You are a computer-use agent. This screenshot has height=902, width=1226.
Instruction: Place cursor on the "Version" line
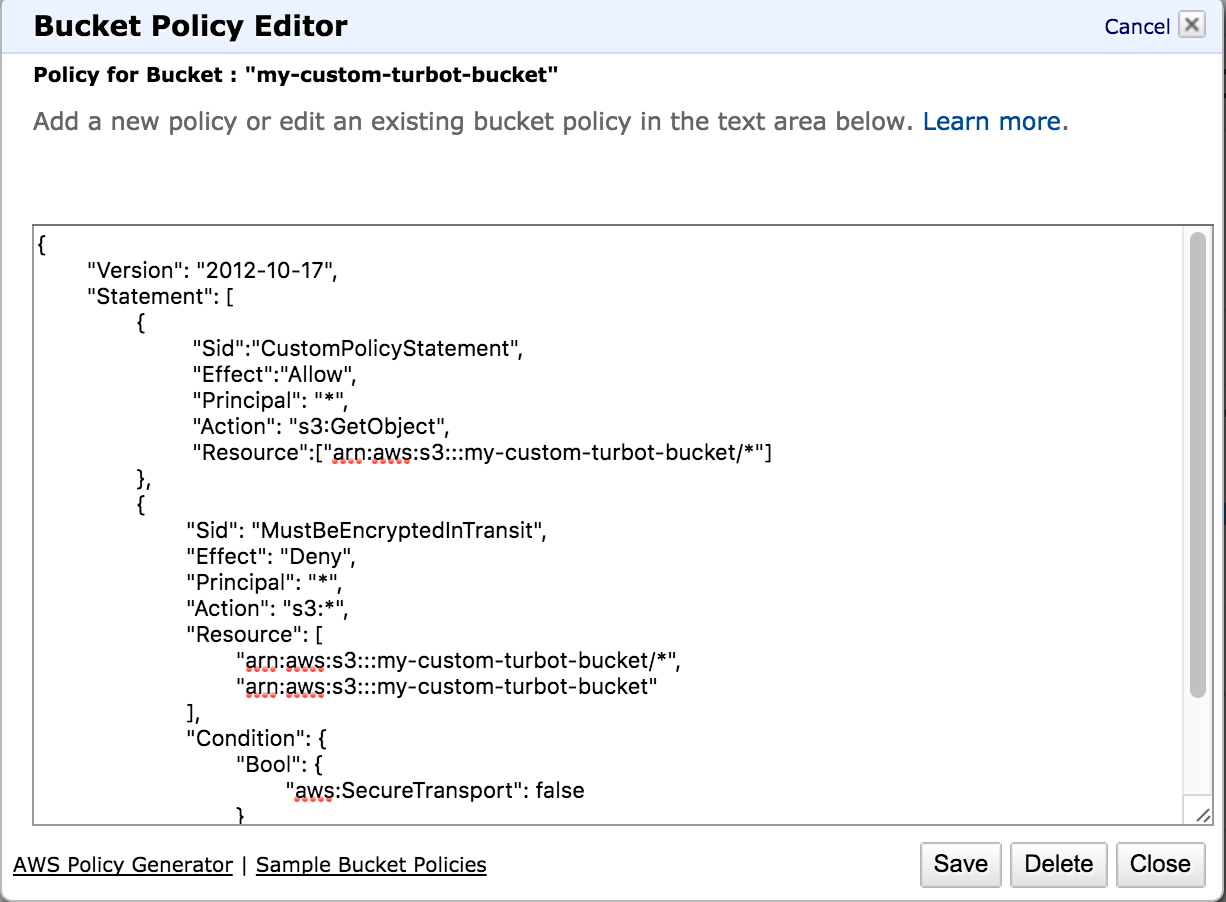212,270
